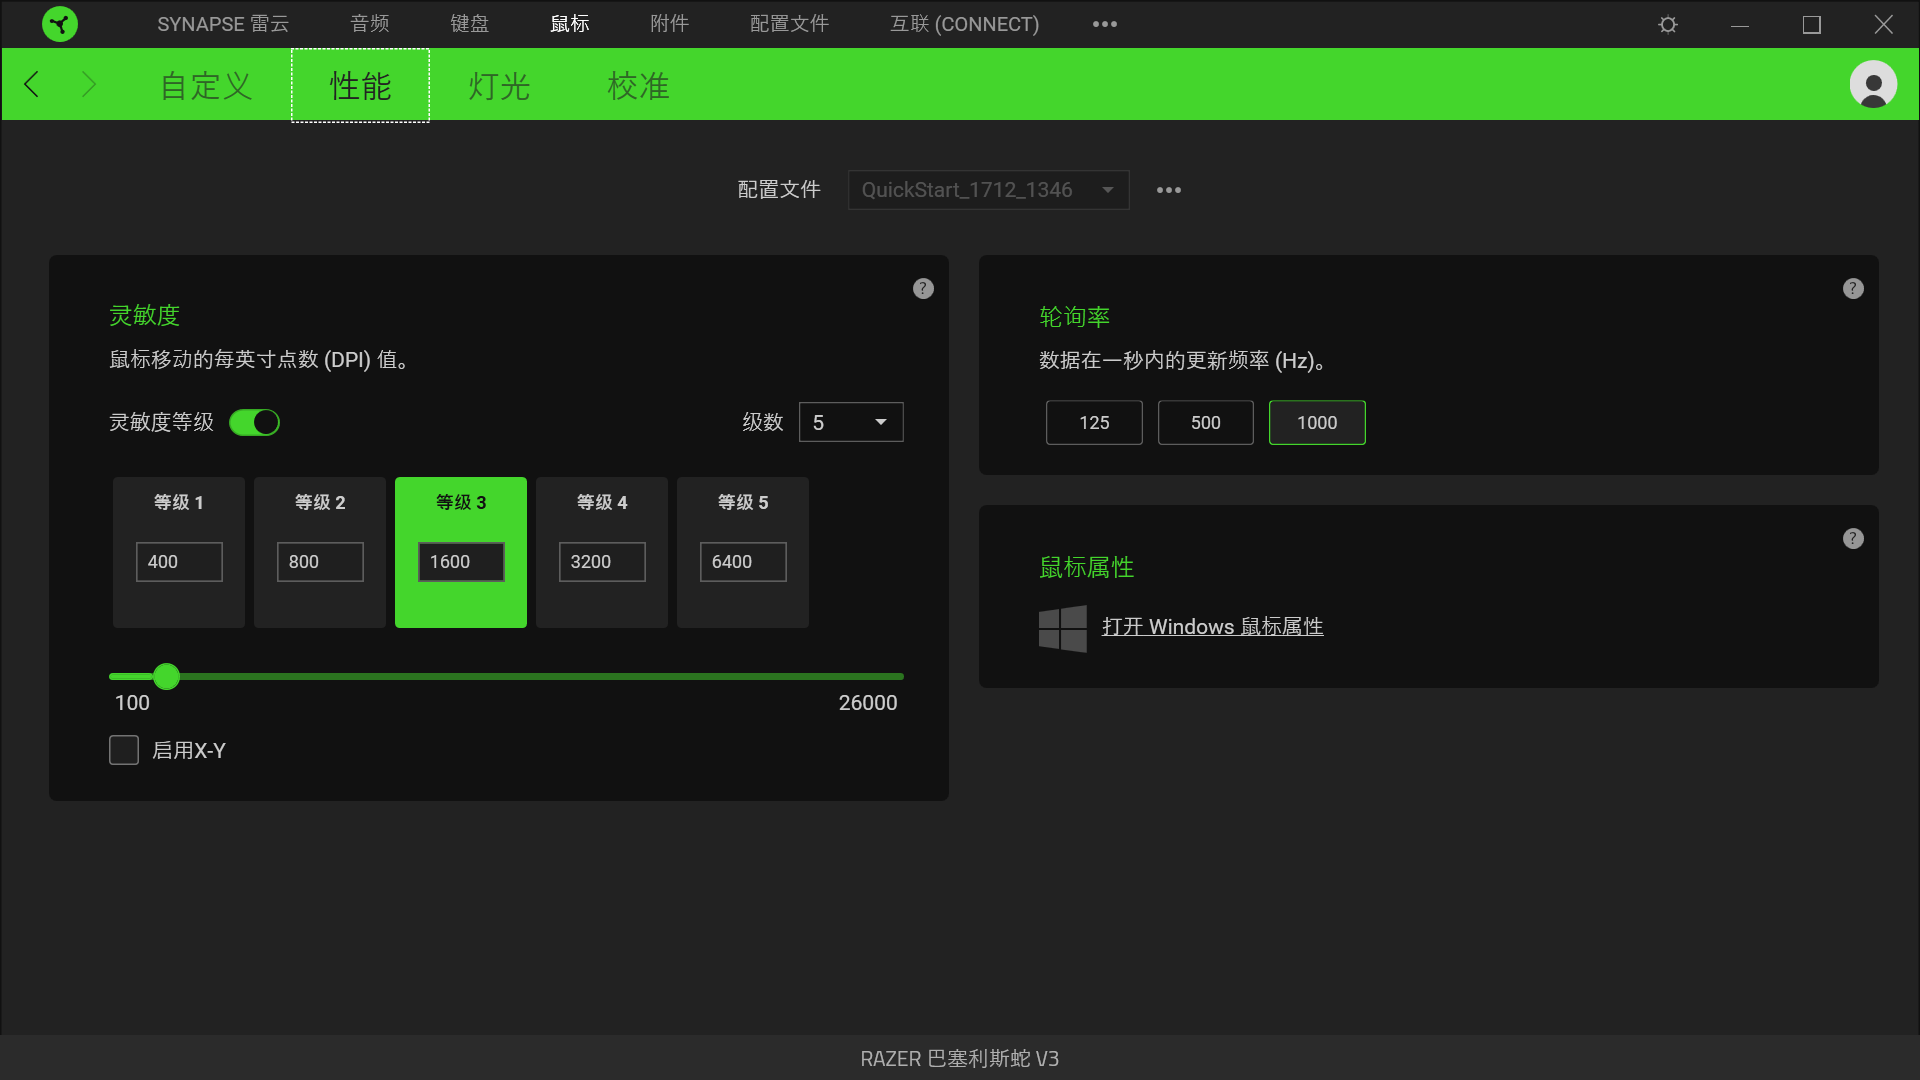
Task: Click the user profile avatar
Action: (x=1872, y=84)
